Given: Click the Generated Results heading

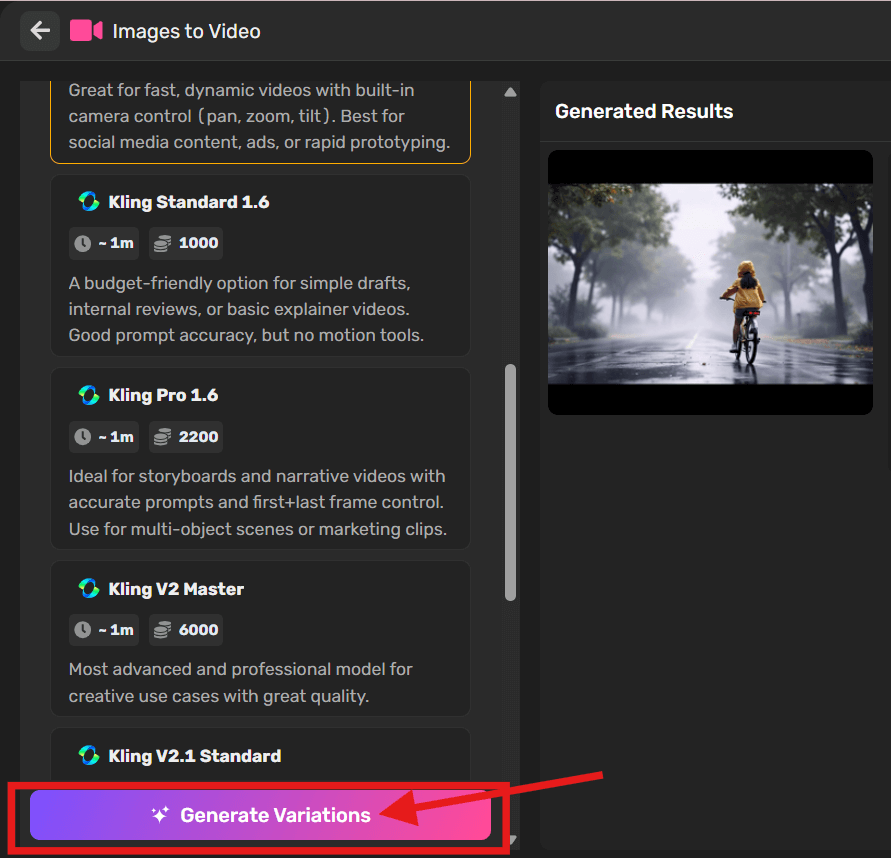Looking at the screenshot, I should (x=644, y=111).
